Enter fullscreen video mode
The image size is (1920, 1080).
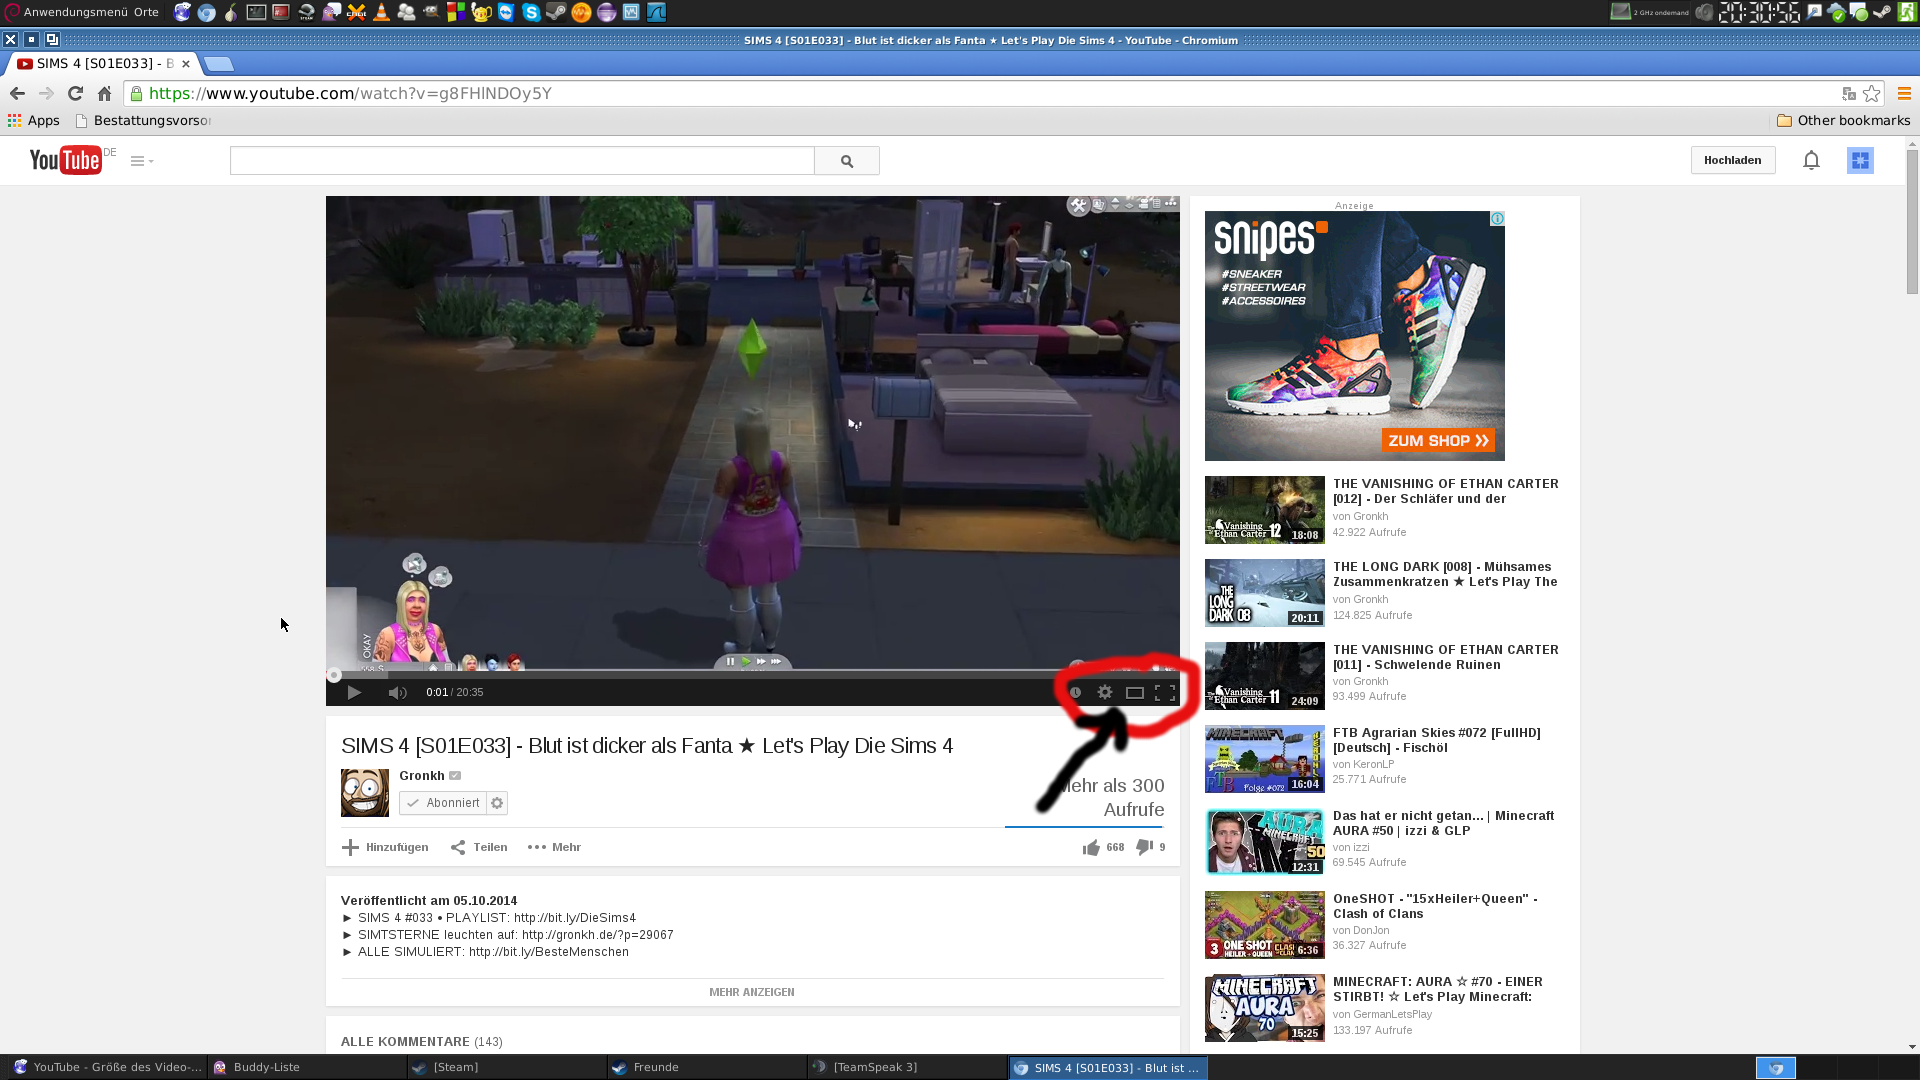[x=1165, y=692]
